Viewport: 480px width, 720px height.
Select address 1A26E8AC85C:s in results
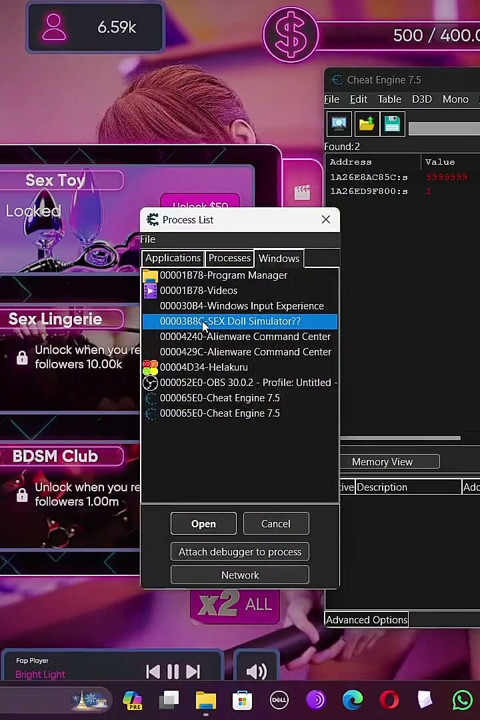tap(369, 177)
